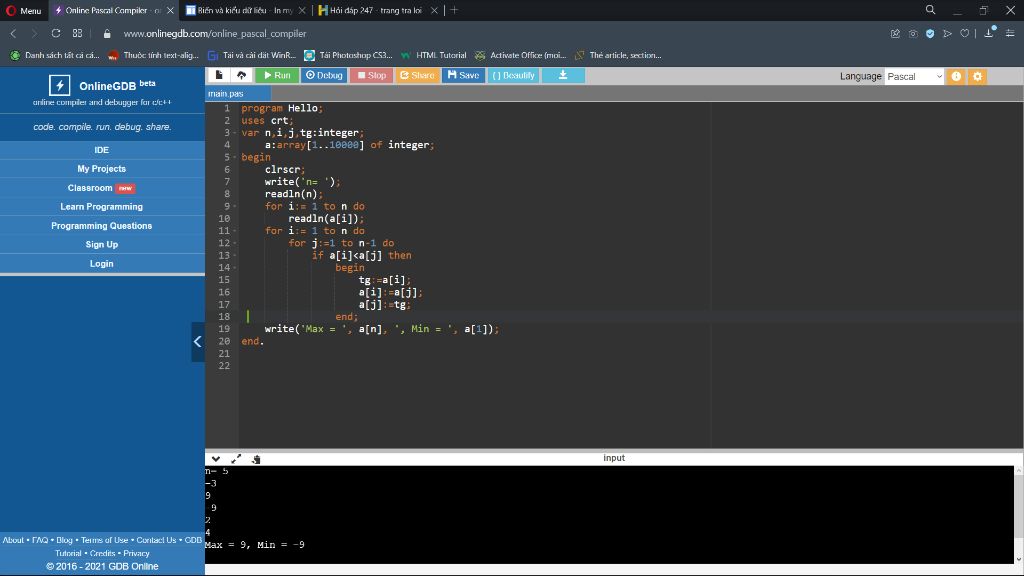Open the Privacy footer link

(136, 553)
